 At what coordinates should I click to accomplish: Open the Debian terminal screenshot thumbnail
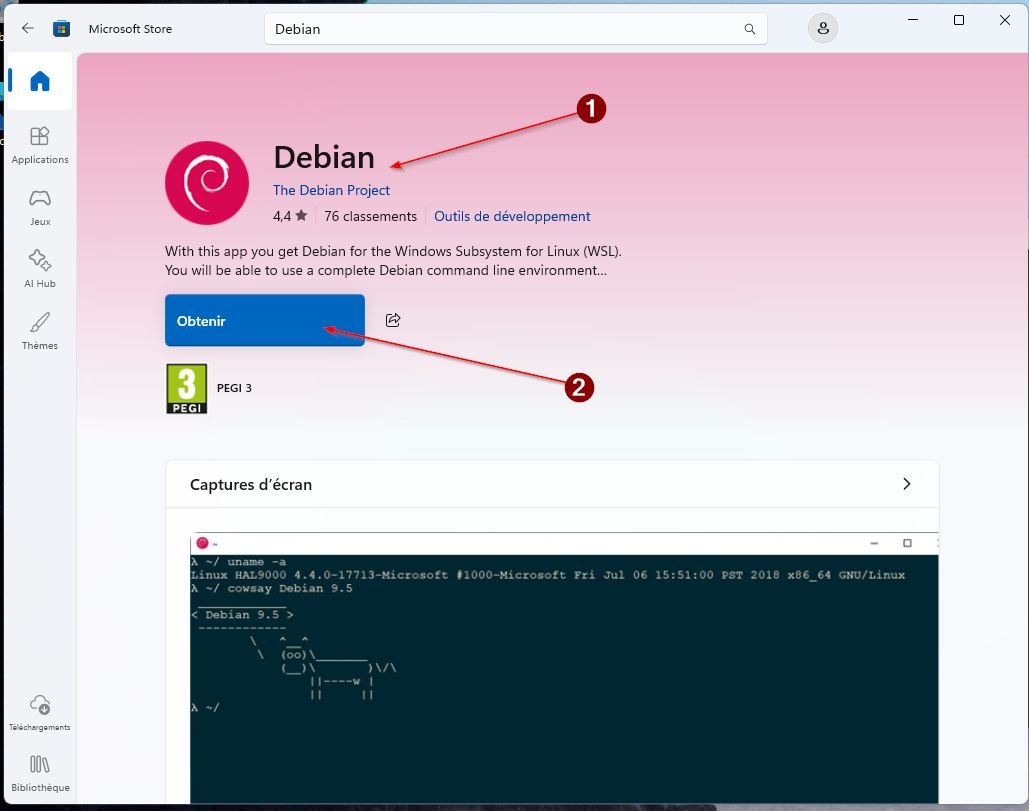click(x=564, y=668)
